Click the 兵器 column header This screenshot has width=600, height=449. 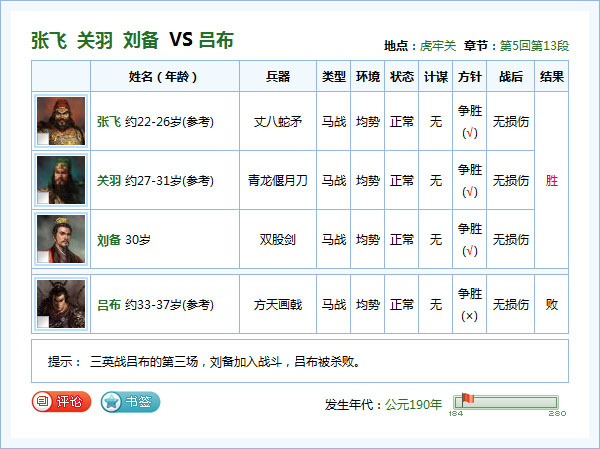(x=278, y=77)
